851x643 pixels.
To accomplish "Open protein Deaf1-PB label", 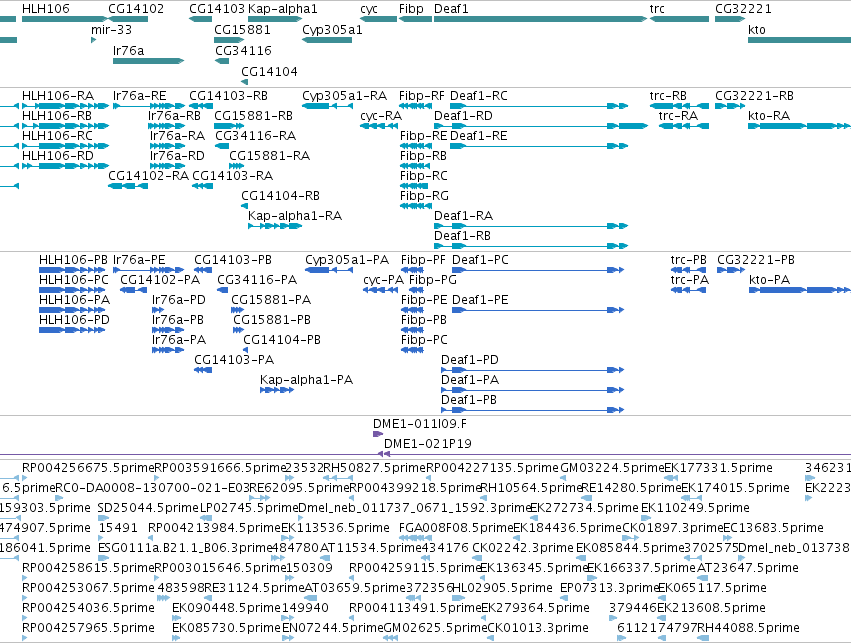I will tap(469, 400).
